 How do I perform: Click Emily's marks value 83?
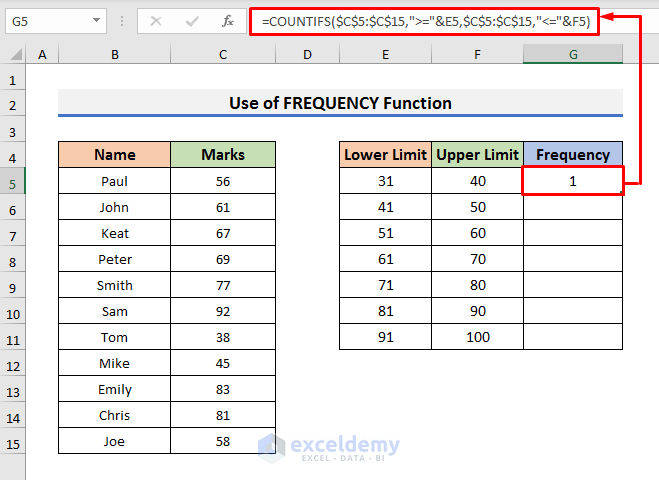[x=223, y=389]
